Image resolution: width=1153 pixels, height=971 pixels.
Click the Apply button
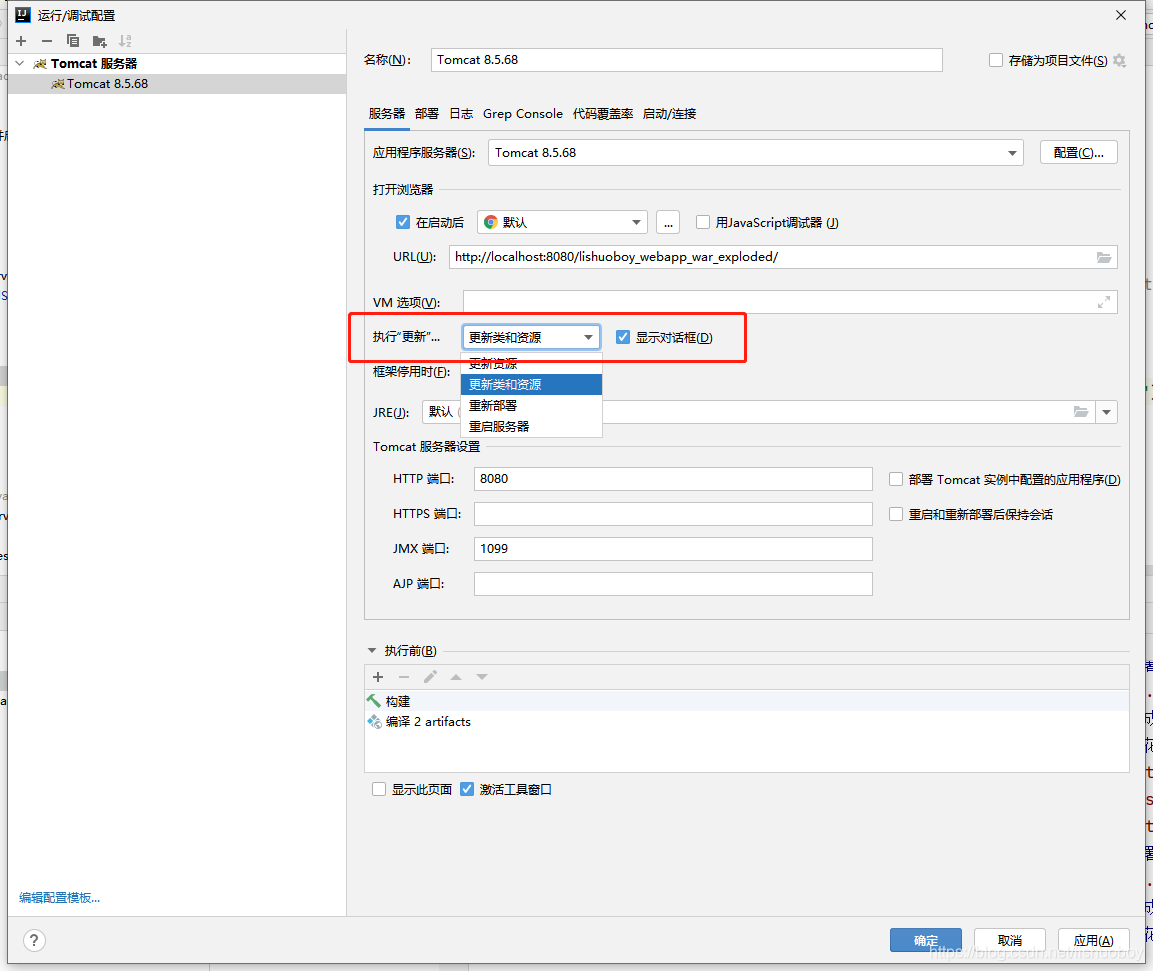pyautogui.click(x=1093, y=940)
